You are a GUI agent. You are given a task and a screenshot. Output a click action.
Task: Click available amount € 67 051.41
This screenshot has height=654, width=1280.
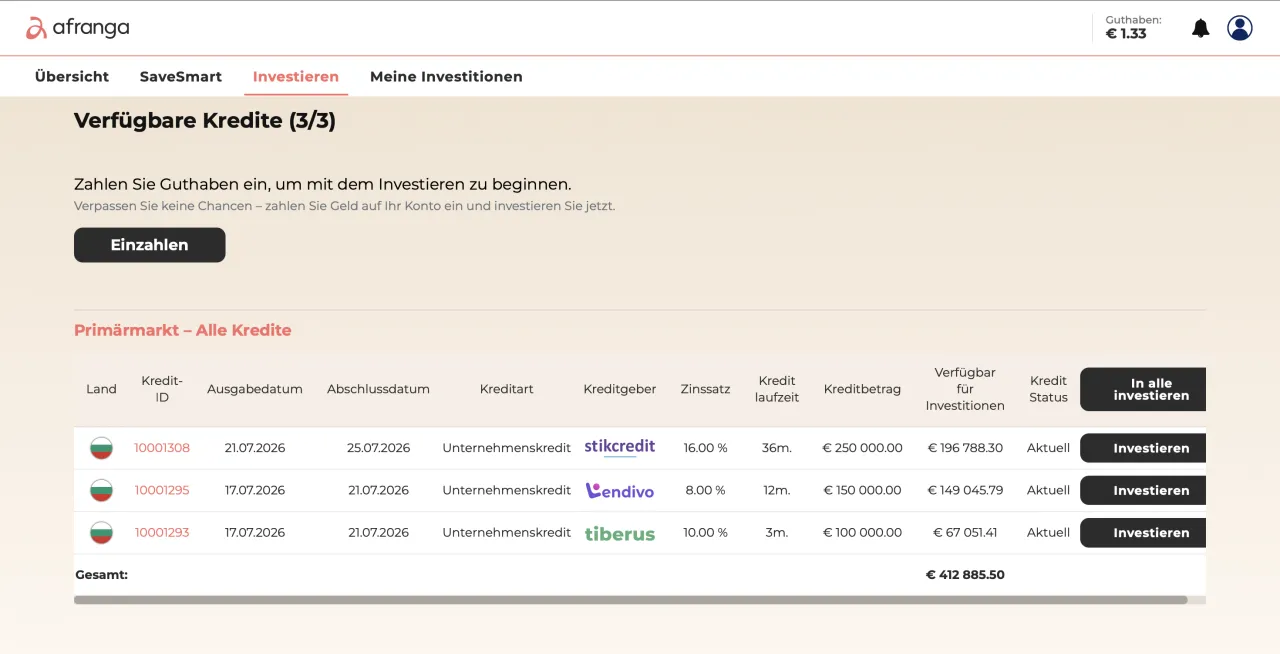[x=965, y=532]
